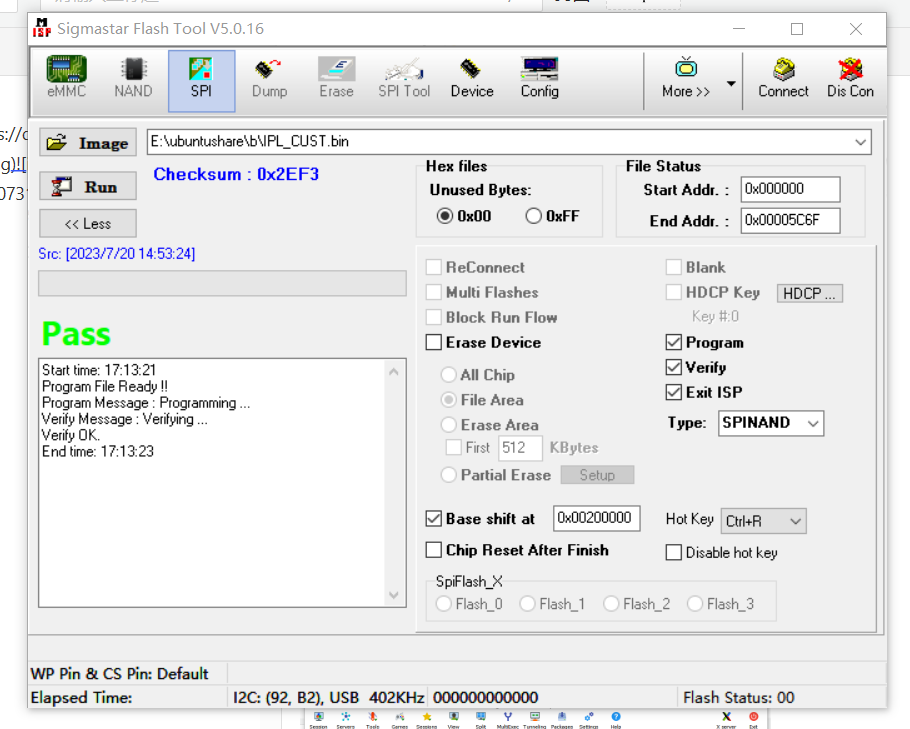
Task: Click the Base shift at address field
Action: (x=596, y=518)
